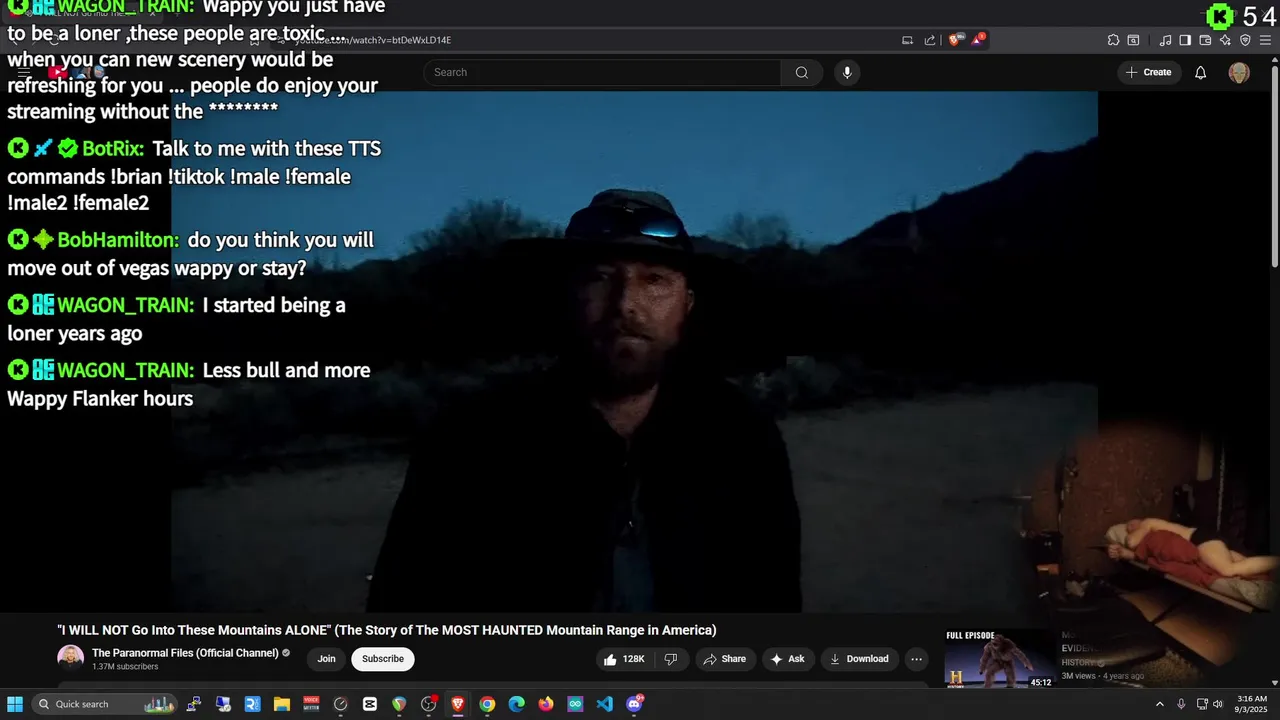Viewport: 1280px width, 720px height.
Task: Click the video title text
Action: [387, 630]
